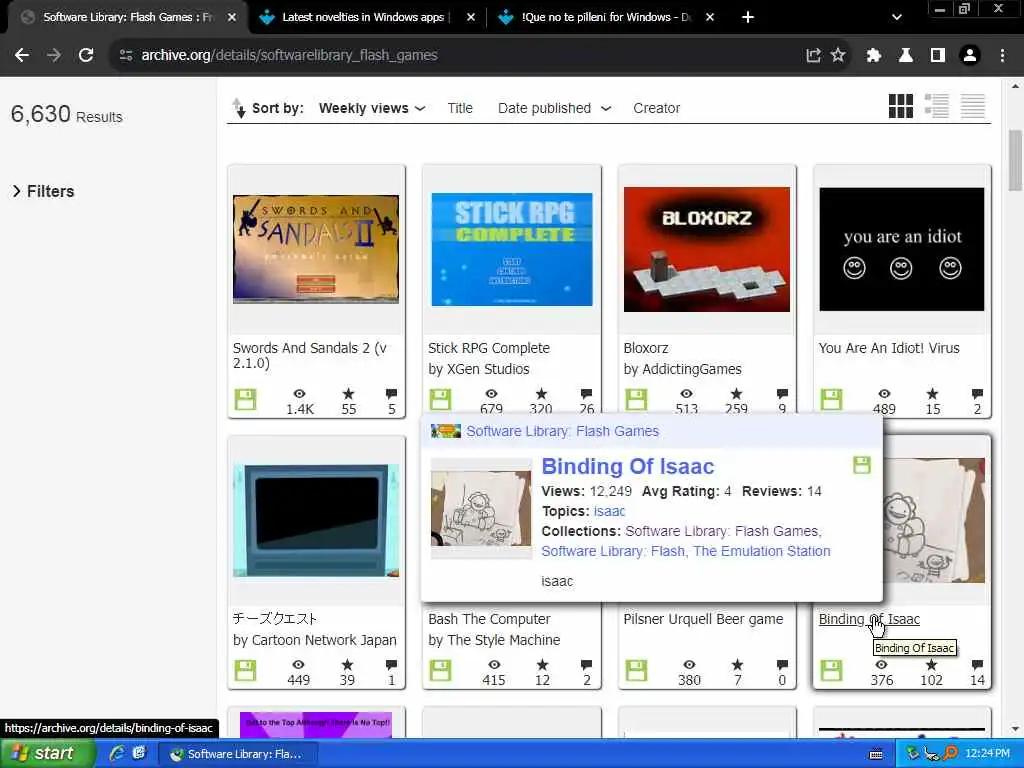Sort results by Creator

(x=656, y=108)
